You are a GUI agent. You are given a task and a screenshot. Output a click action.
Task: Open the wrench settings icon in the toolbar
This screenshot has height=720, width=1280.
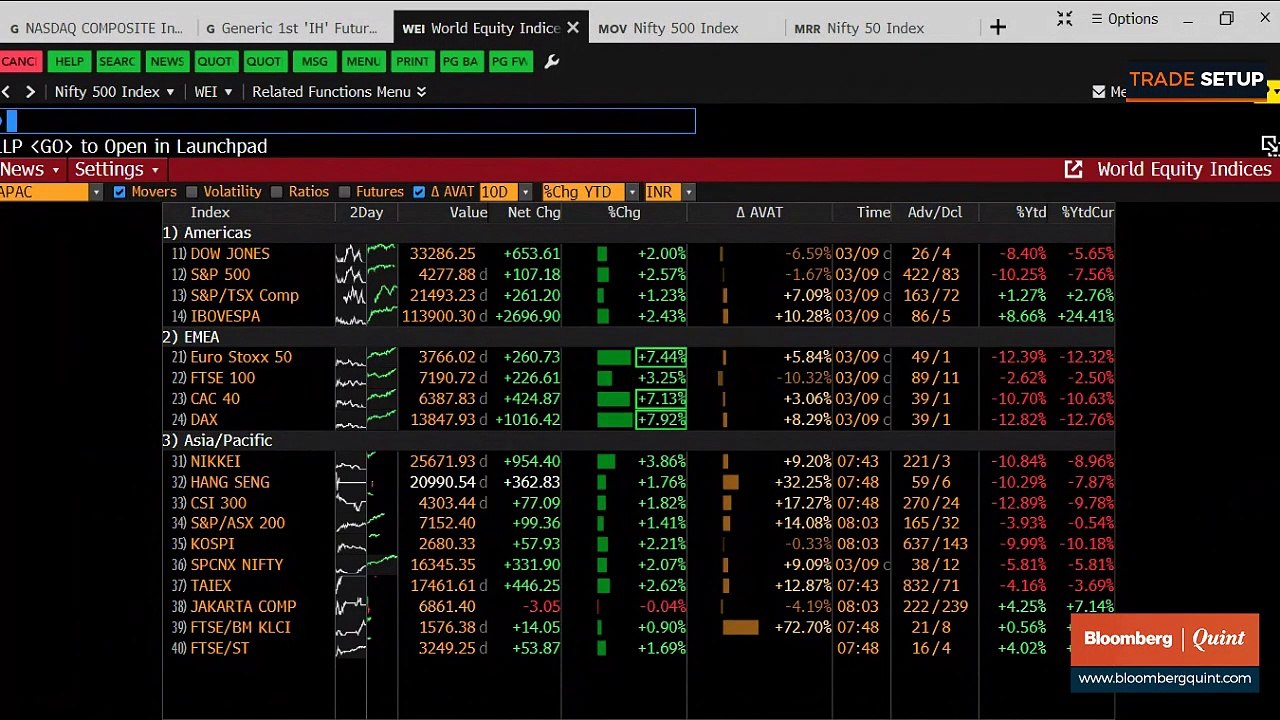(x=551, y=62)
